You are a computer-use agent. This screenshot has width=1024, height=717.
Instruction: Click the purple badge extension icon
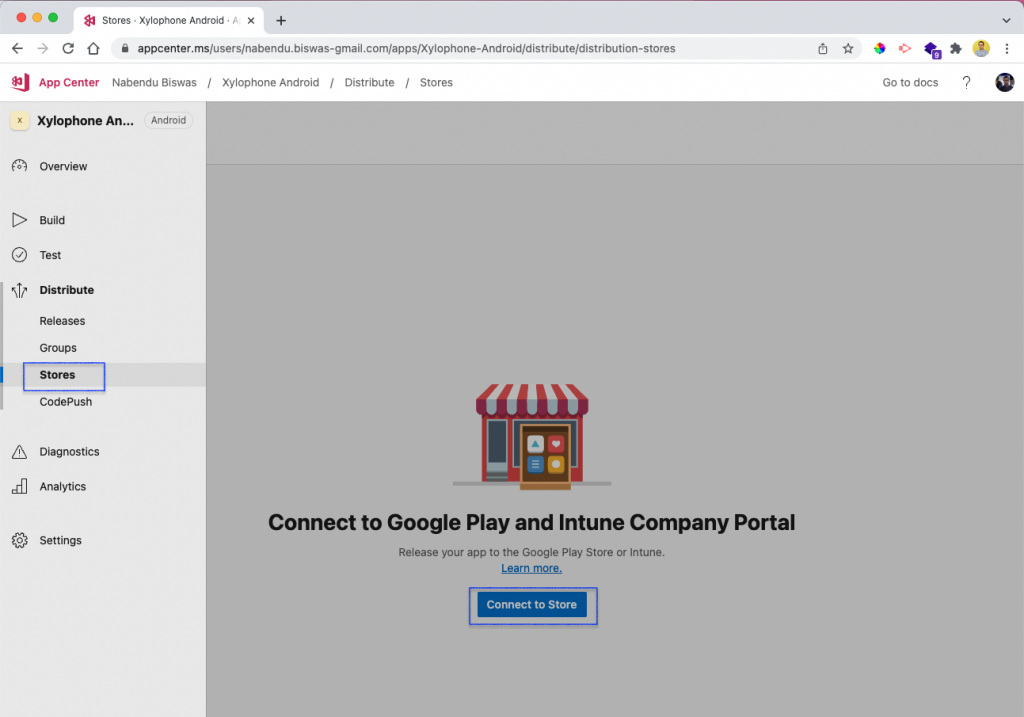coord(932,50)
